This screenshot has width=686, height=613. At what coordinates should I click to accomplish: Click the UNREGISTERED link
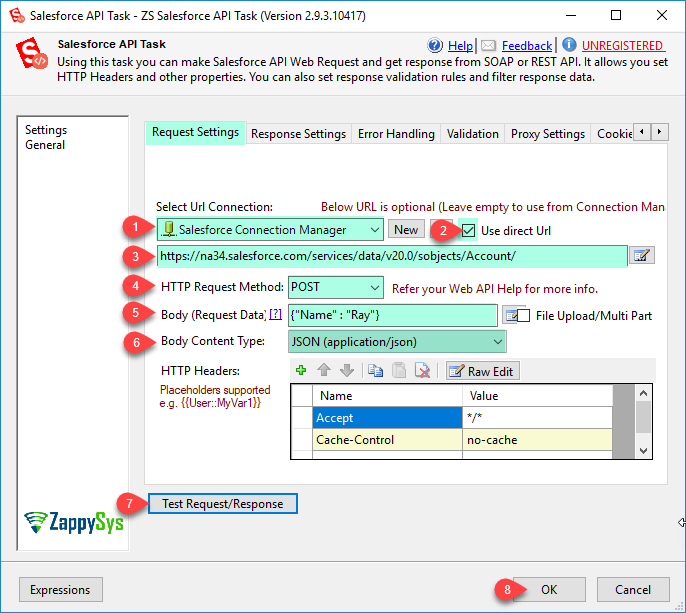[x=622, y=46]
